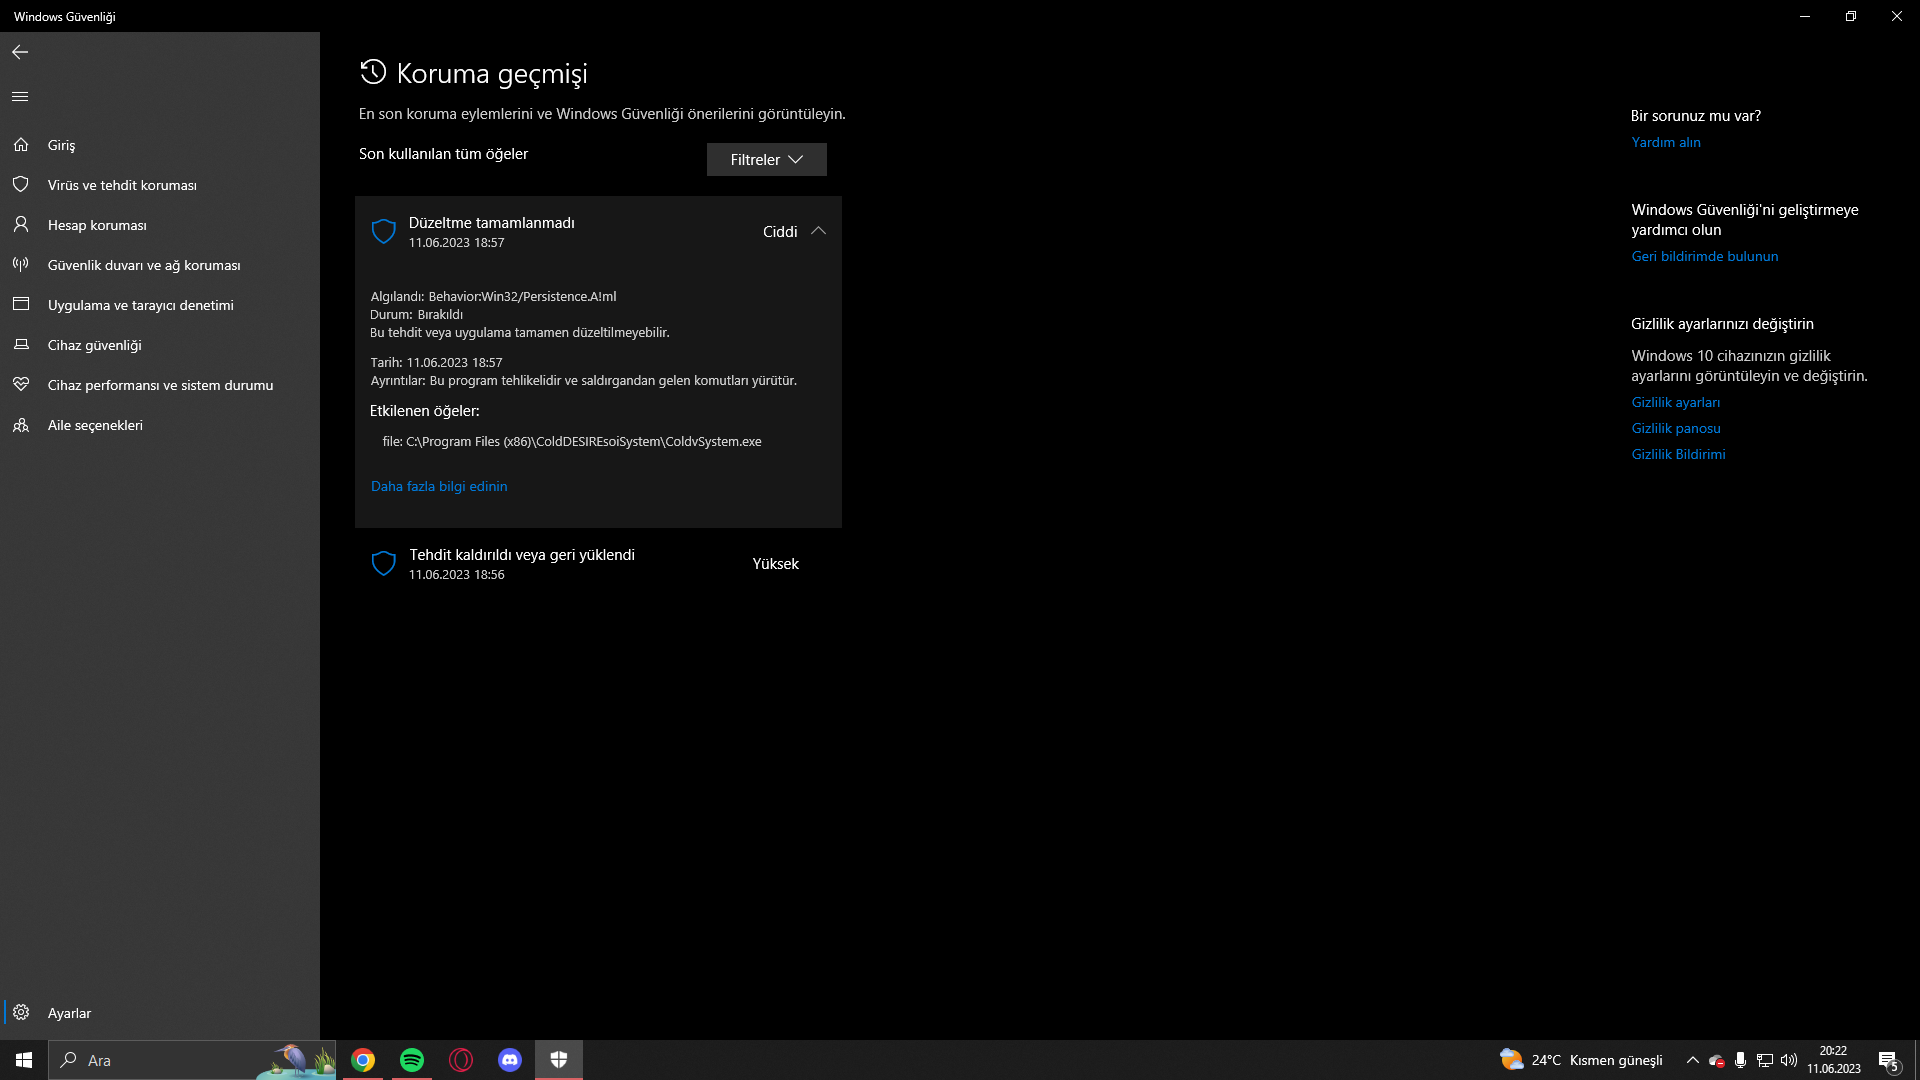Open Gizlilik panosu link
Viewport: 1920px width, 1080px height.
click(1676, 428)
